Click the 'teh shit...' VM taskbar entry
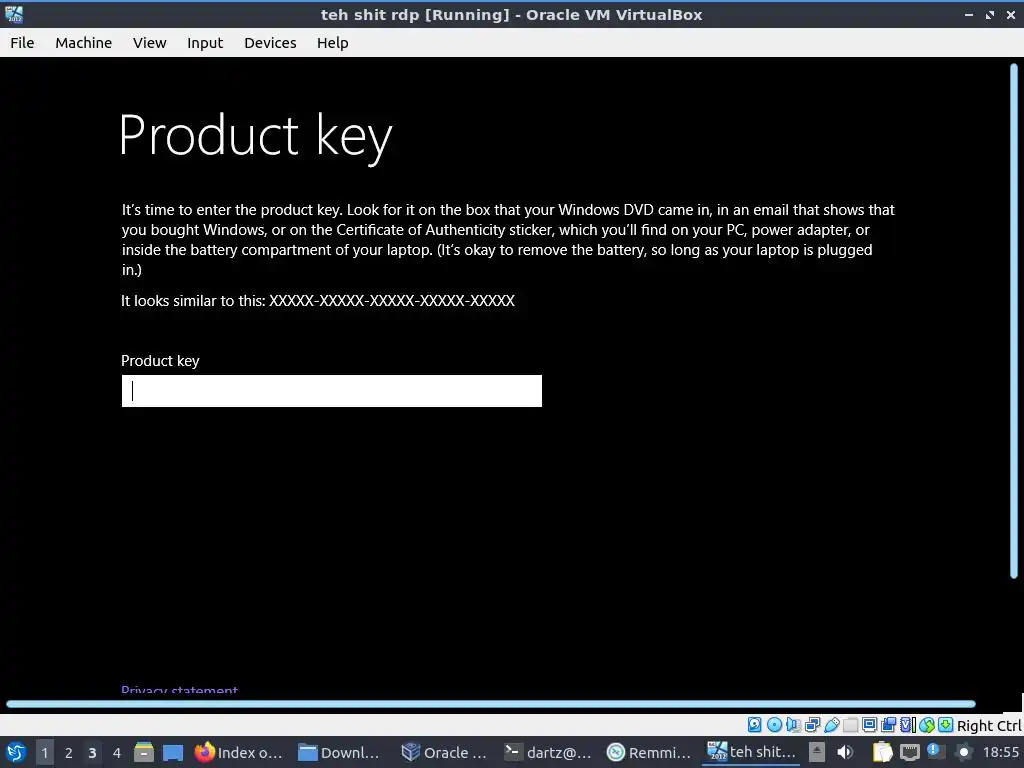Image resolution: width=1024 pixels, height=768 pixels. point(752,752)
